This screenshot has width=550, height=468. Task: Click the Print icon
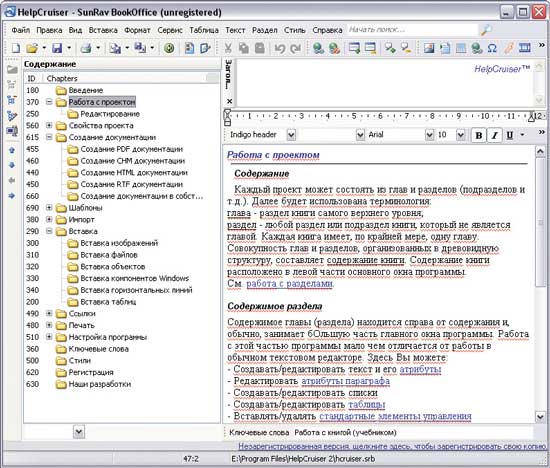pos(86,48)
